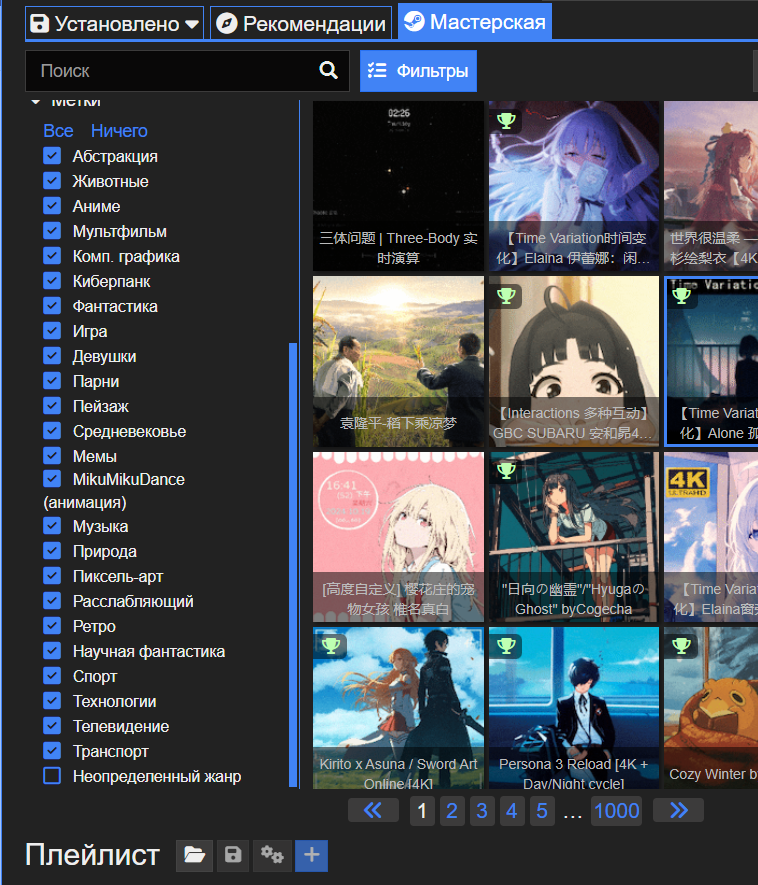Open the pink 樱花庄 wallpaper thumbnail

click(398, 537)
